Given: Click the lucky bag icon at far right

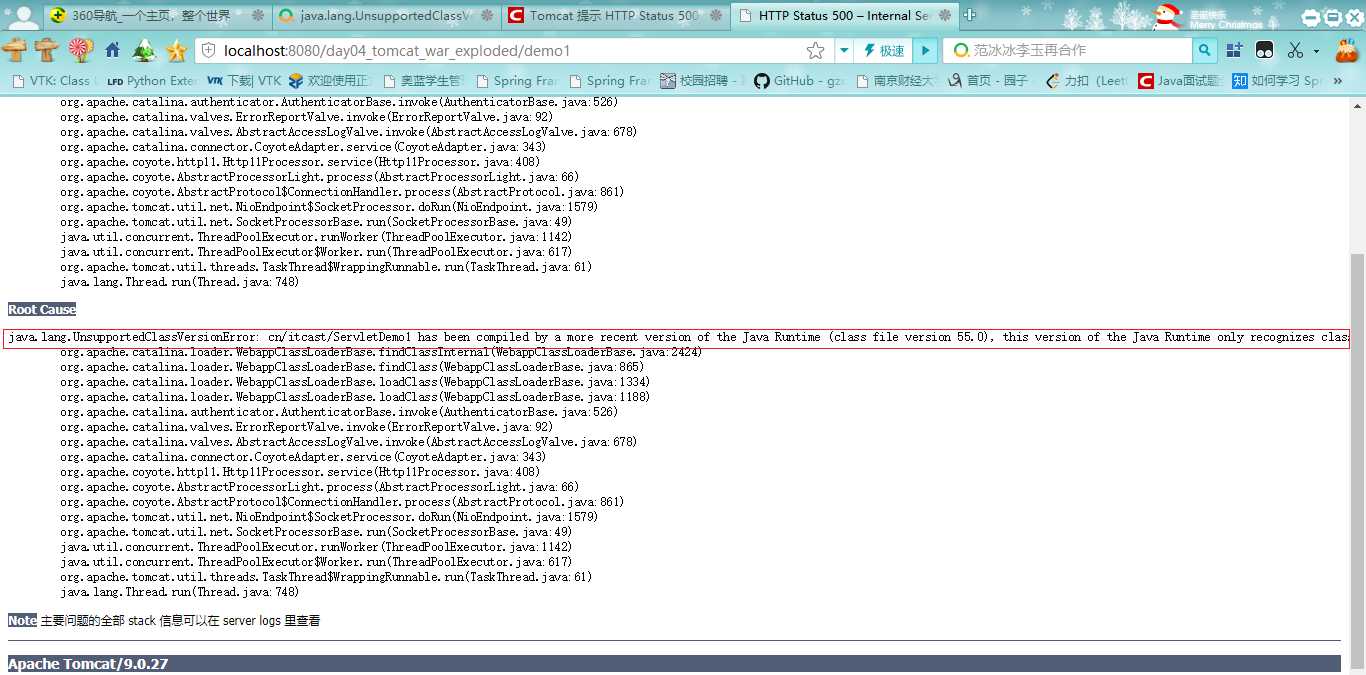Looking at the screenshot, I should click(x=1346, y=49).
